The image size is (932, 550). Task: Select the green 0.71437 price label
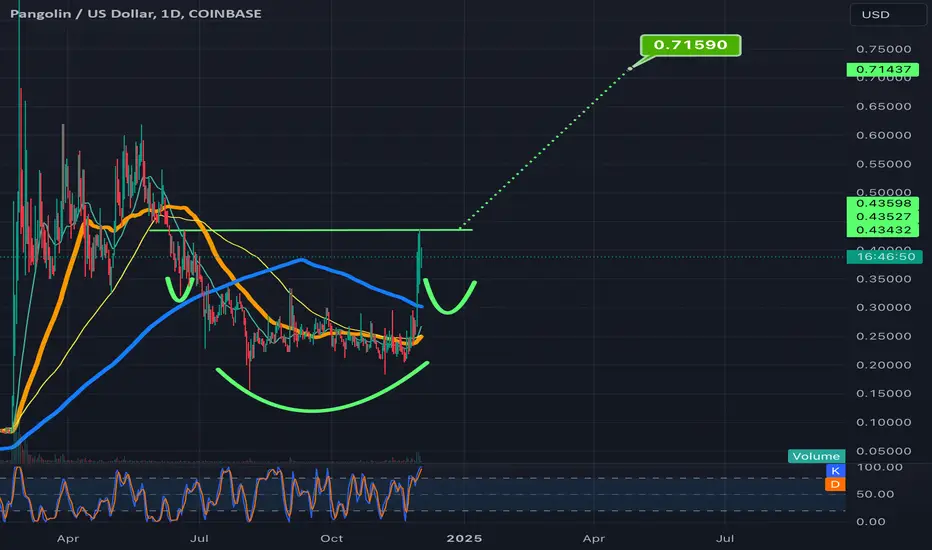click(883, 70)
